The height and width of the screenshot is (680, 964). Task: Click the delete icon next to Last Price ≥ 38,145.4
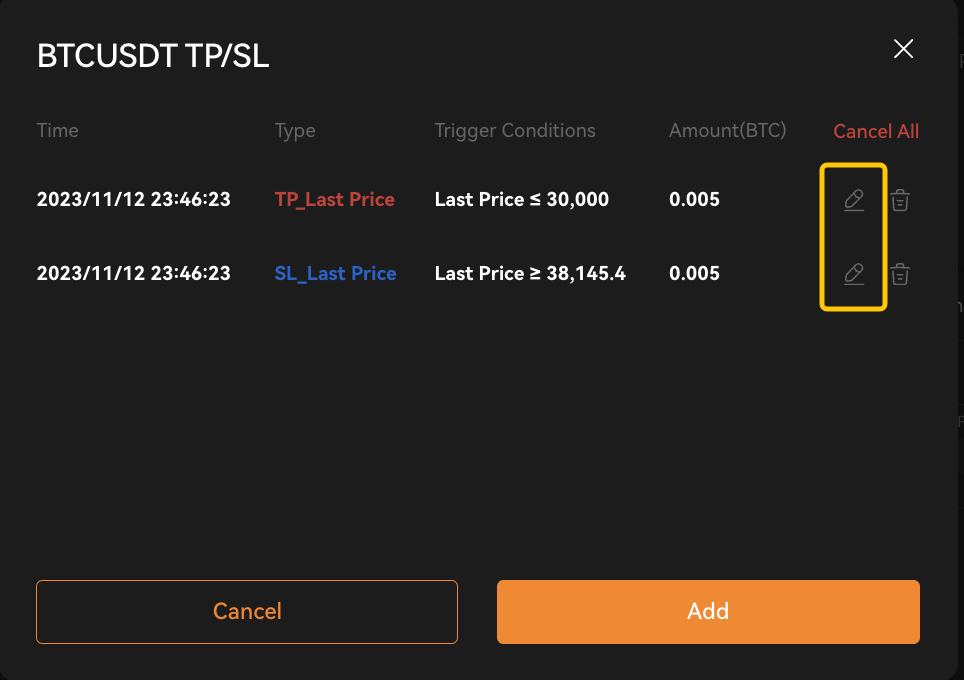899,273
